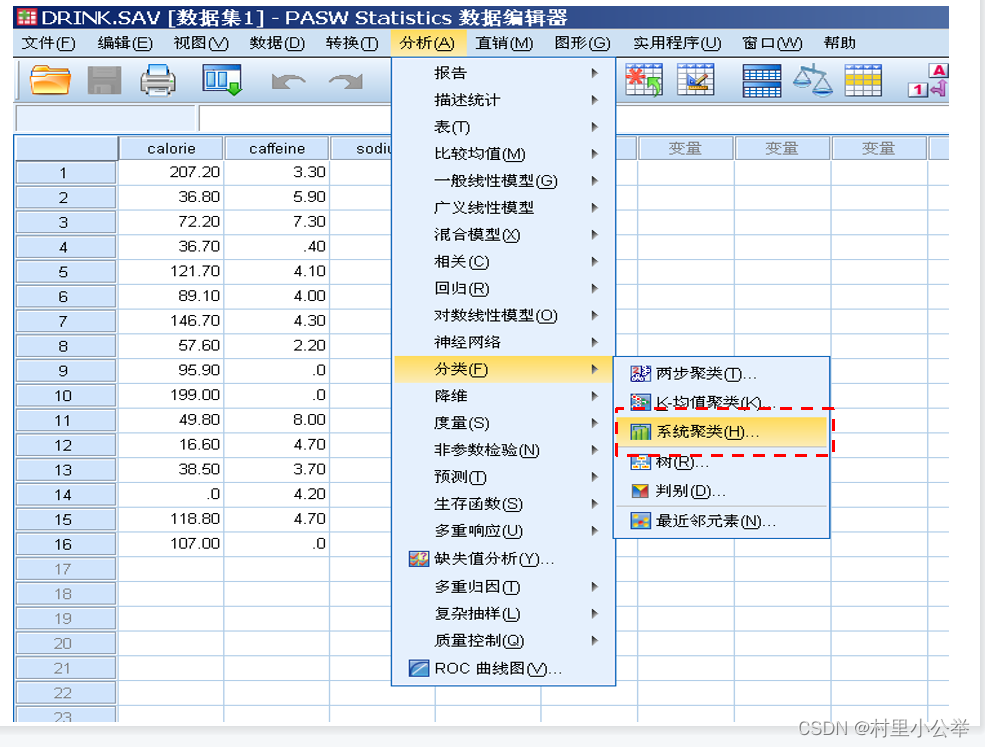
Task: Click the Value labels icon at toolbar end
Action: click(x=929, y=81)
